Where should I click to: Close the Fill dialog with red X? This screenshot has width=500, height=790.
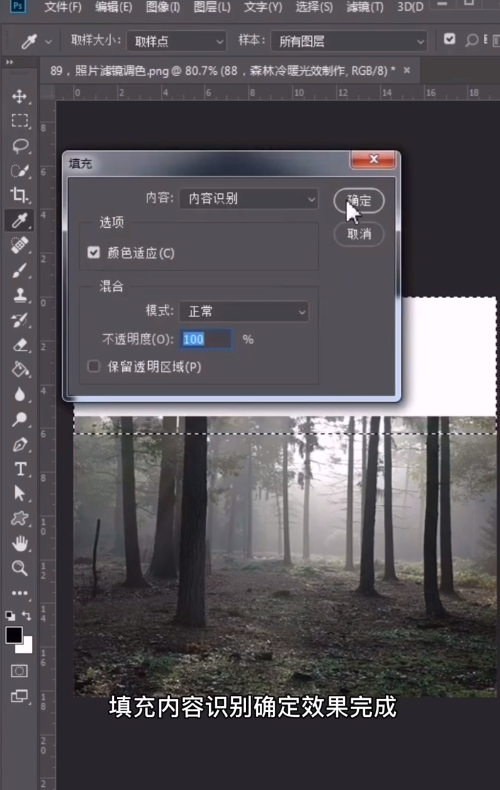coord(373,160)
